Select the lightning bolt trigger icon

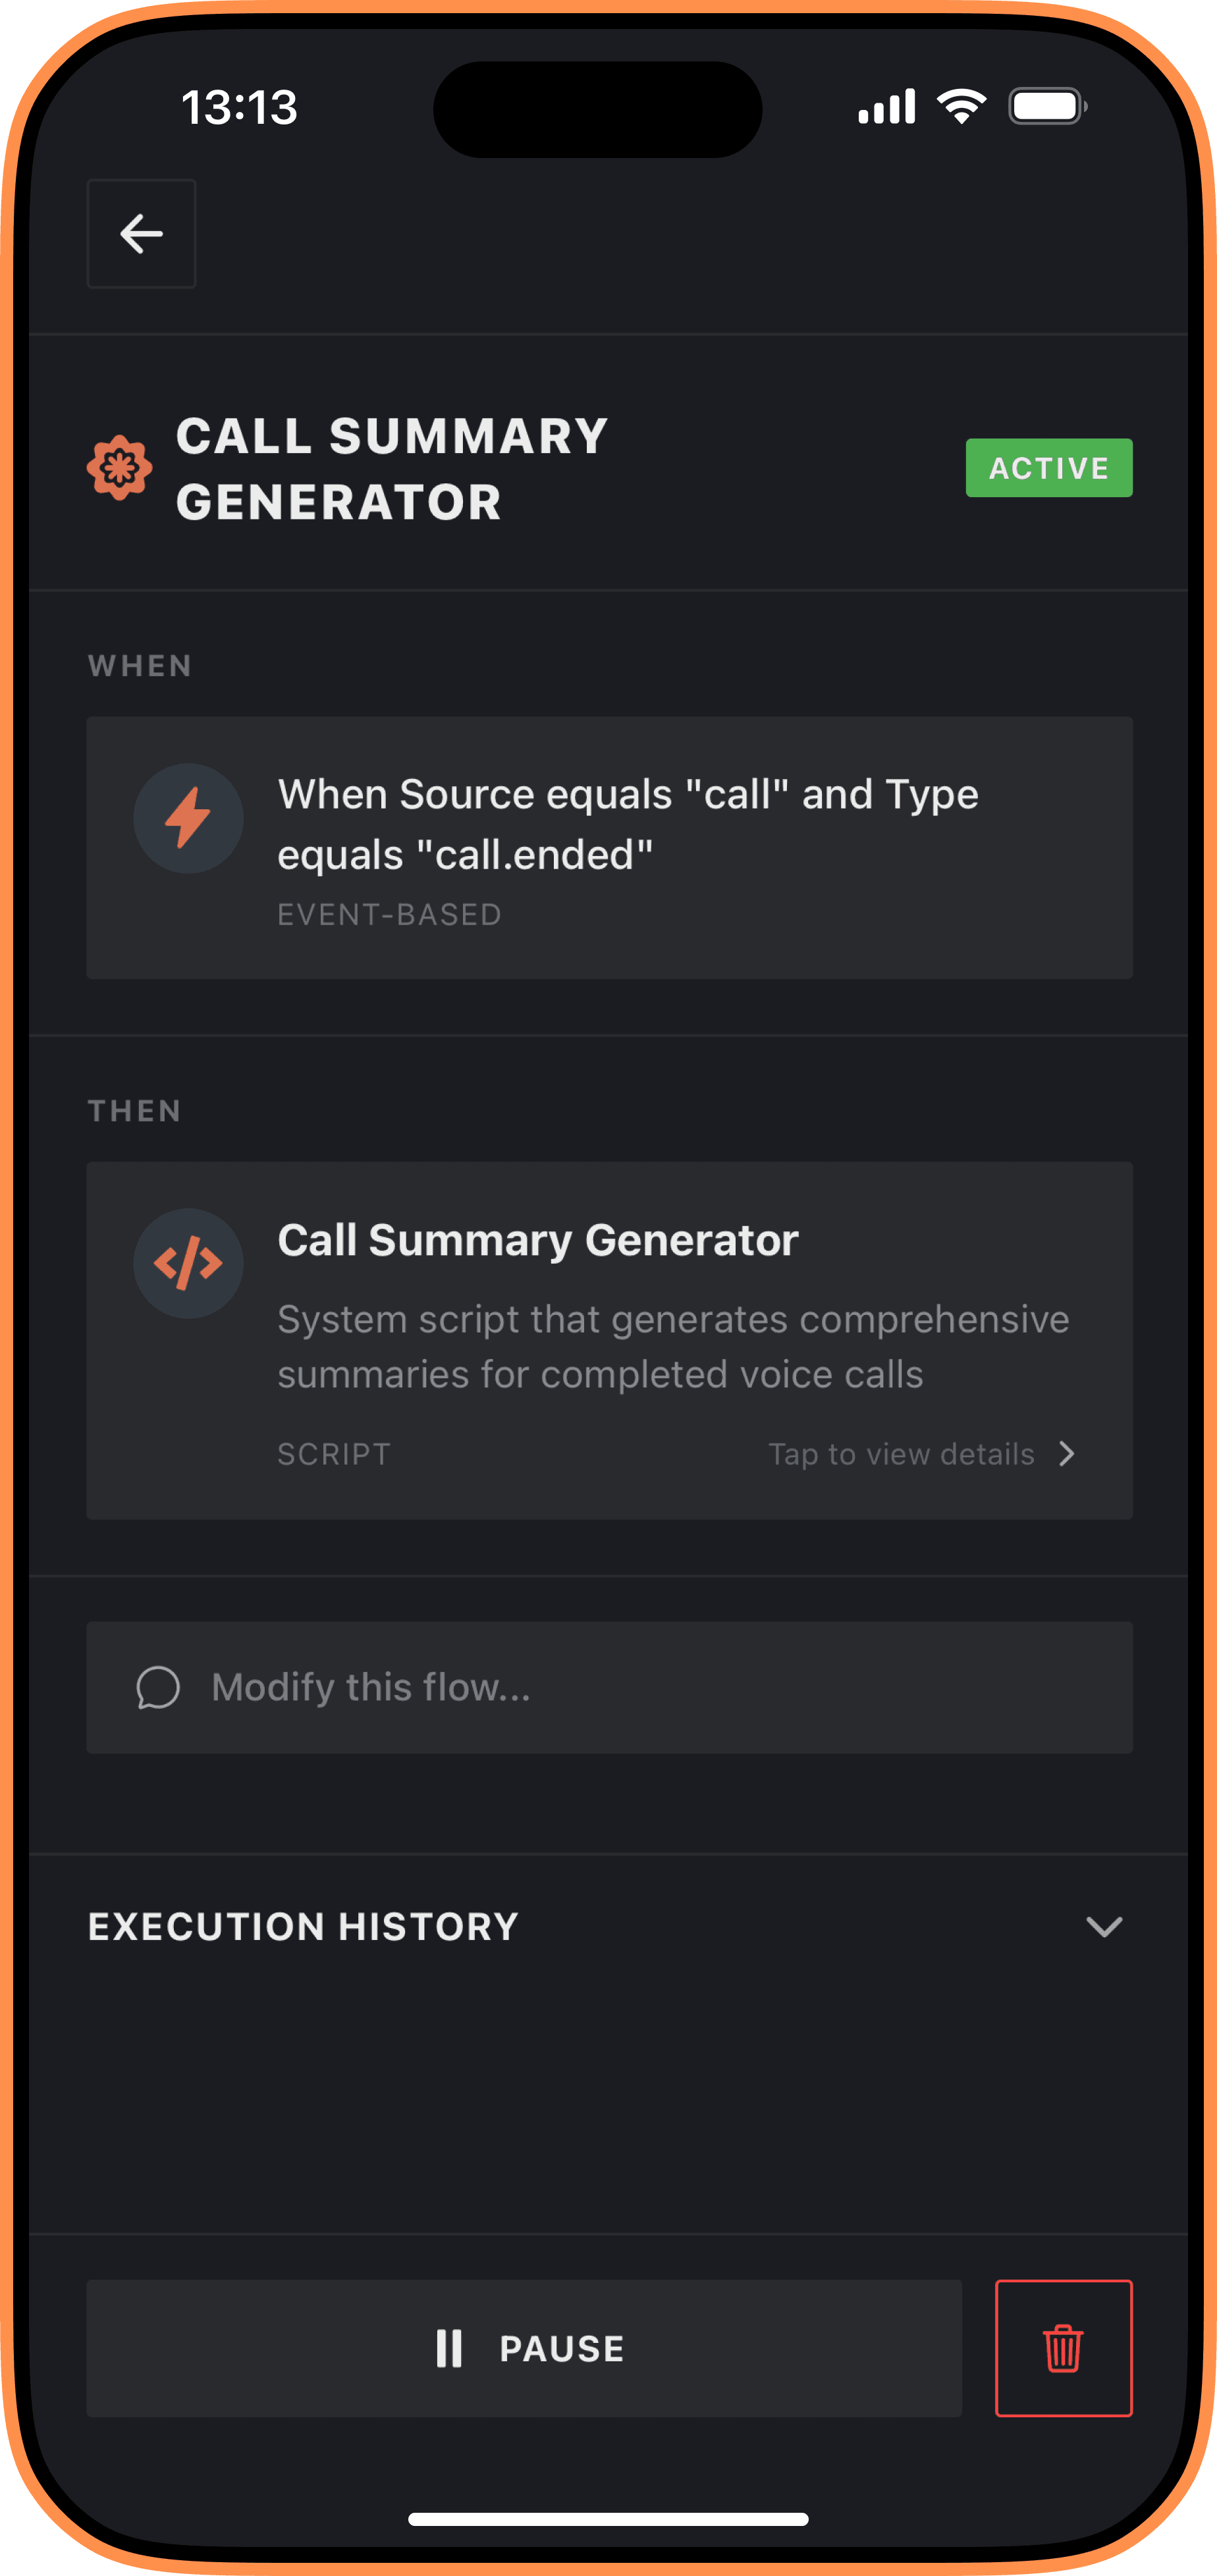[188, 818]
